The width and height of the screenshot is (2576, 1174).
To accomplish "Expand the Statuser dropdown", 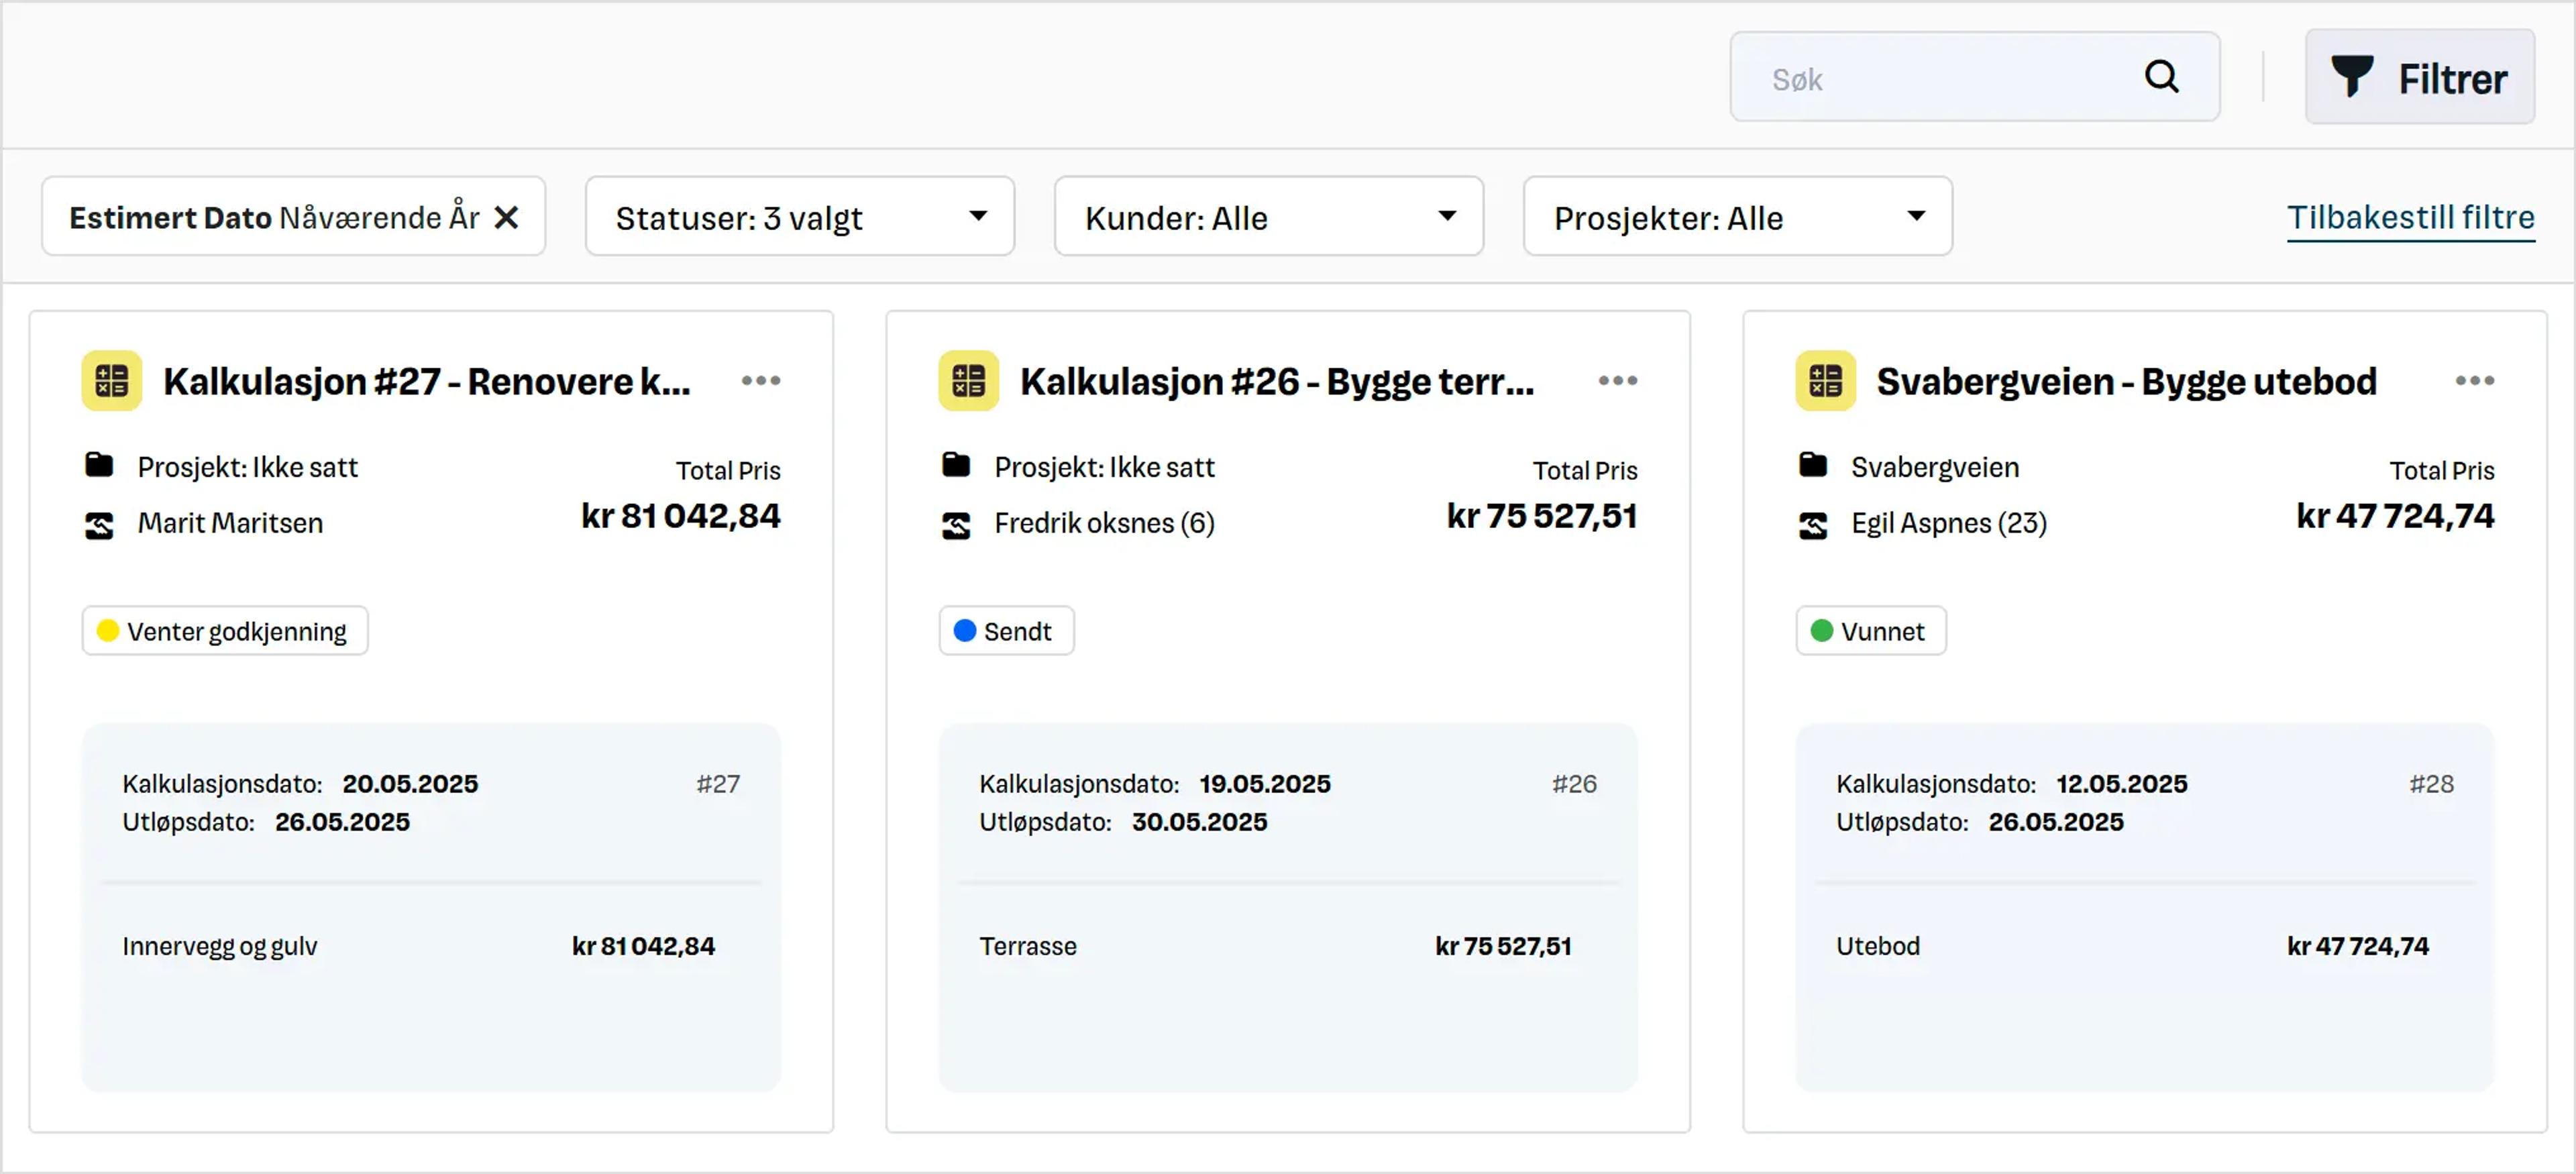I will (x=799, y=217).
